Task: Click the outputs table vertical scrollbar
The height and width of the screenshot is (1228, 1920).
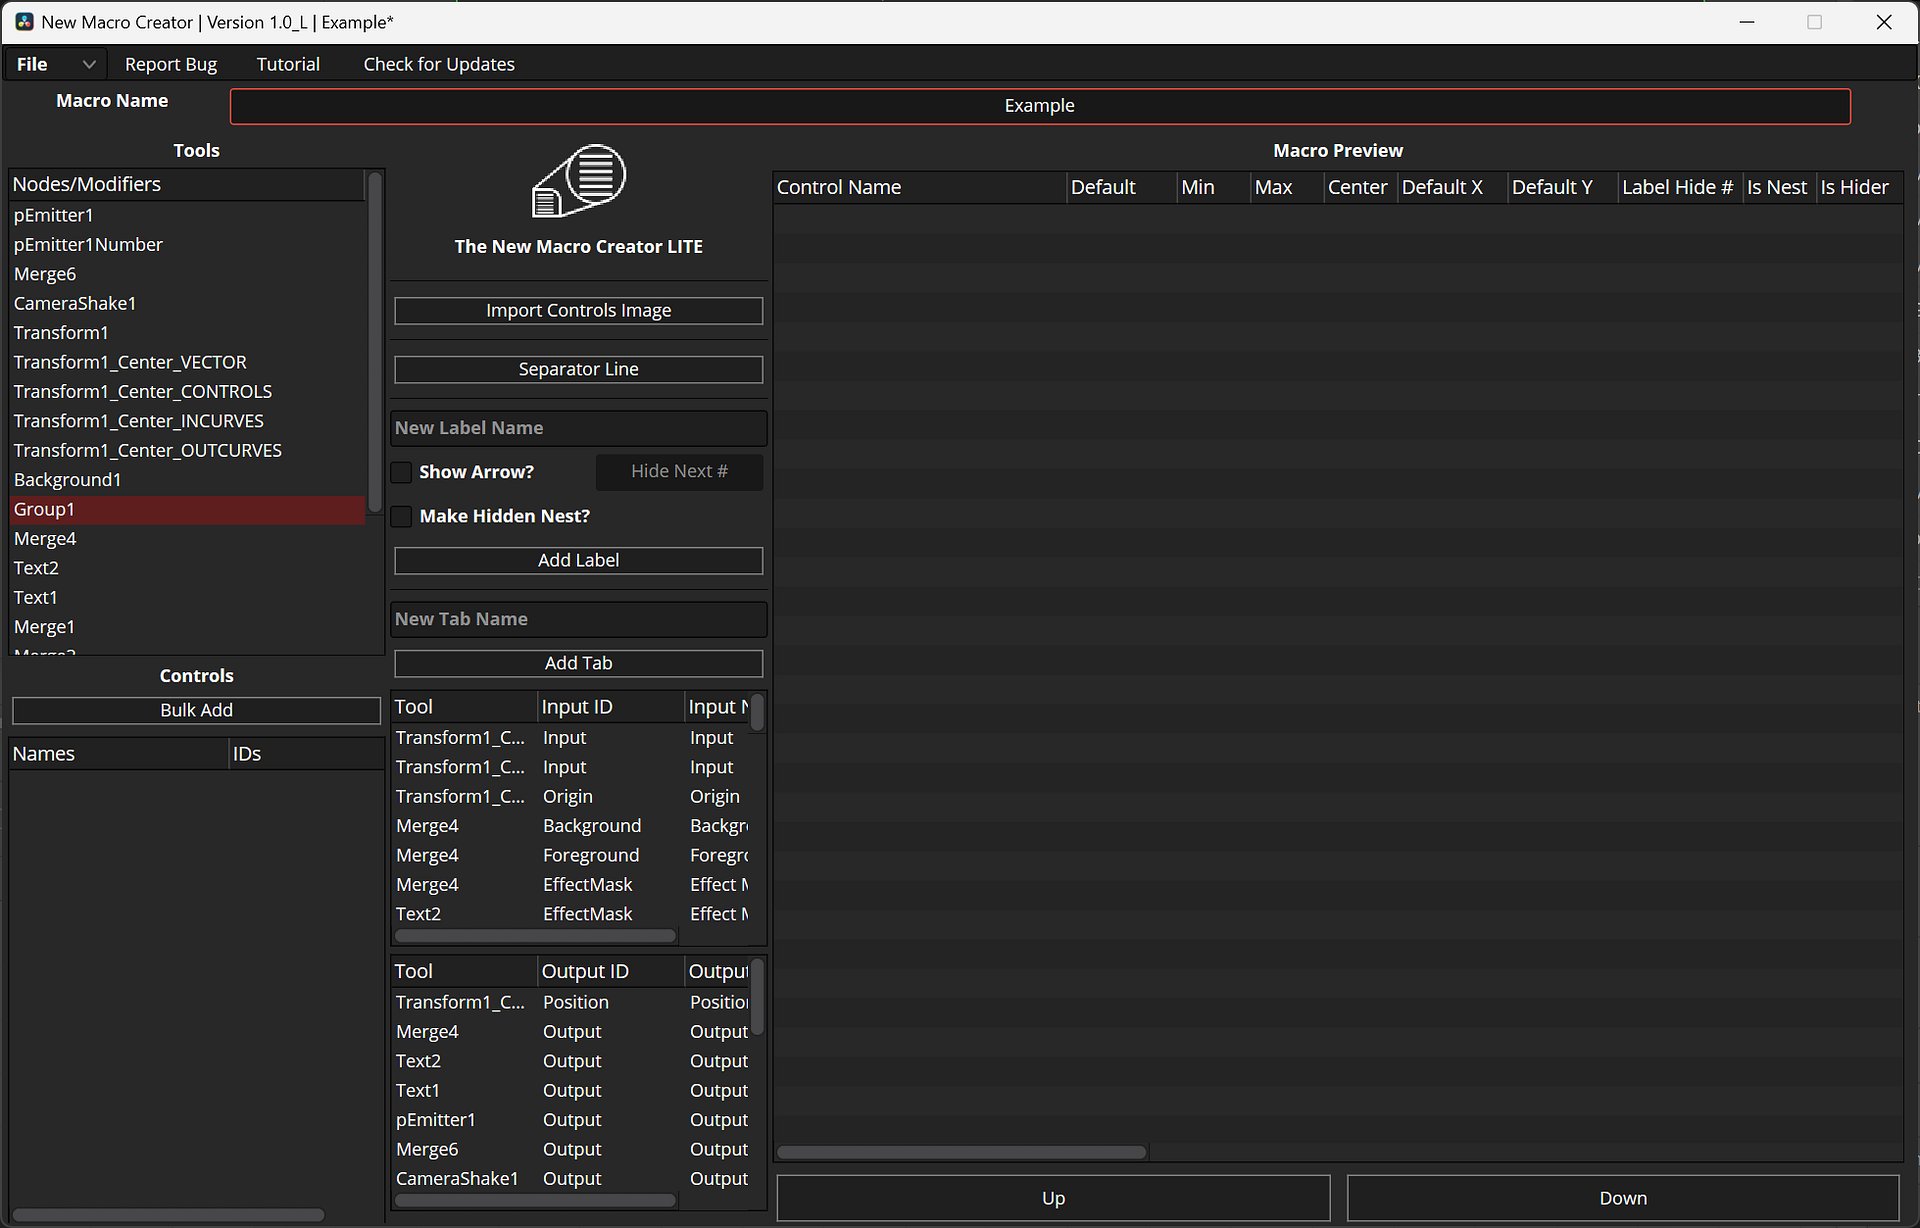Action: (757, 997)
